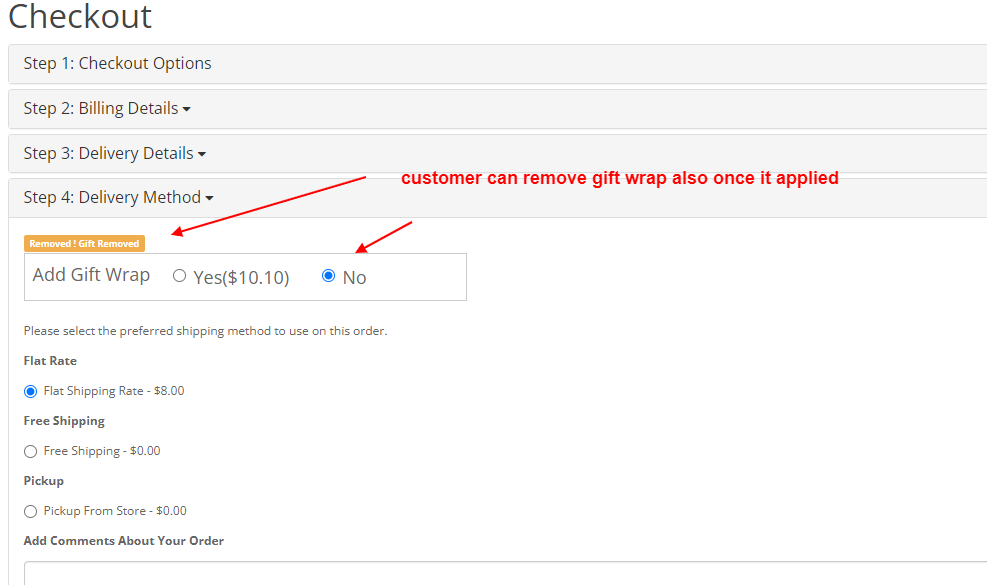
Task: Click the Add Comments About Your Order label
Action: pyautogui.click(x=123, y=540)
